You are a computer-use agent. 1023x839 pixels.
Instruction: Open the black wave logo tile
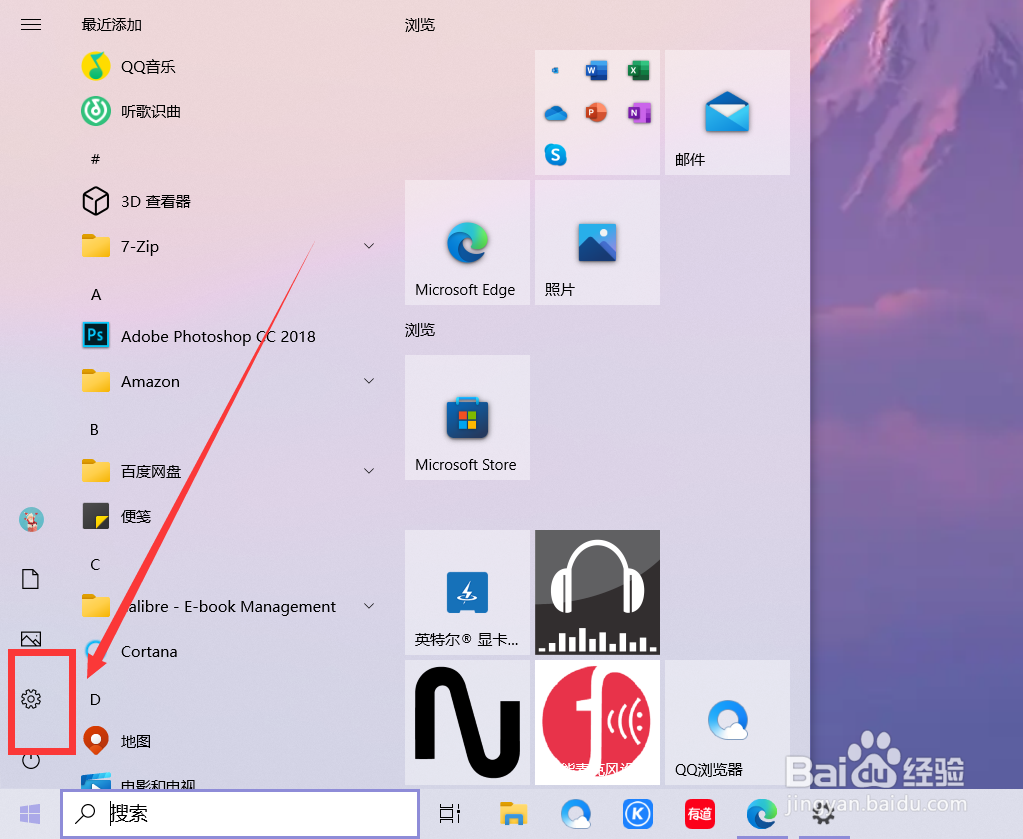pyautogui.click(x=467, y=722)
